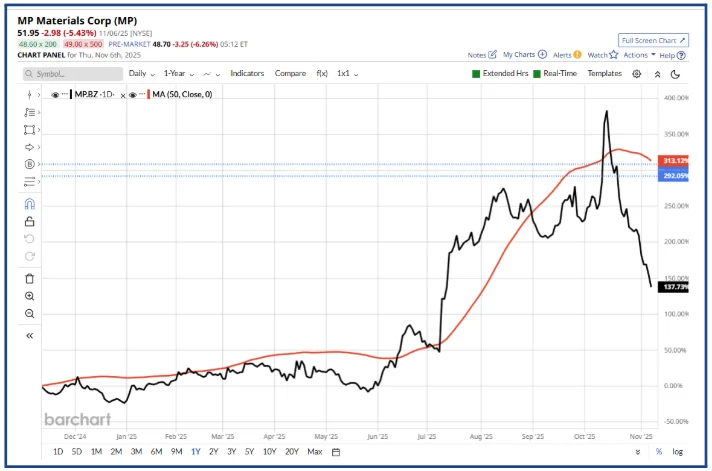Toggle Extended Hrs checkbox
The image size is (712, 471).
(476, 74)
